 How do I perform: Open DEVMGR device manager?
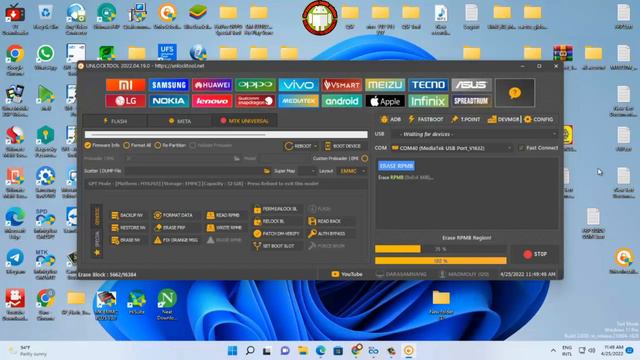point(503,119)
